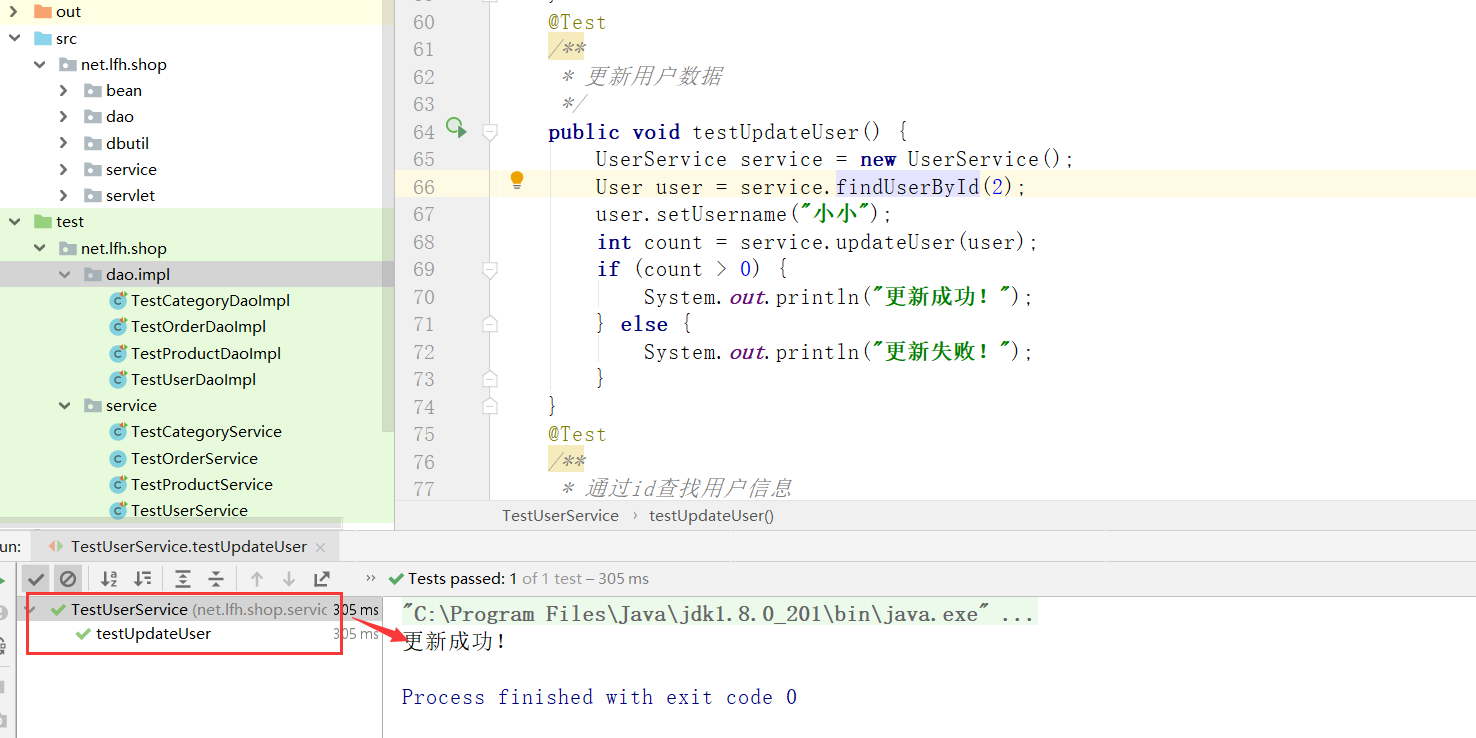Click the TestCategoryService class icon
This screenshot has width=1476, height=738.
click(118, 431)
